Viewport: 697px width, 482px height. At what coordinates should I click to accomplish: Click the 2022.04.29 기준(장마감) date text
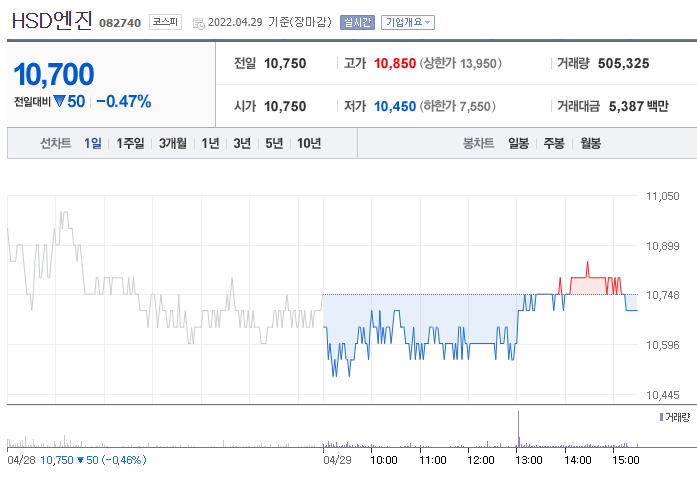(270, 22)
